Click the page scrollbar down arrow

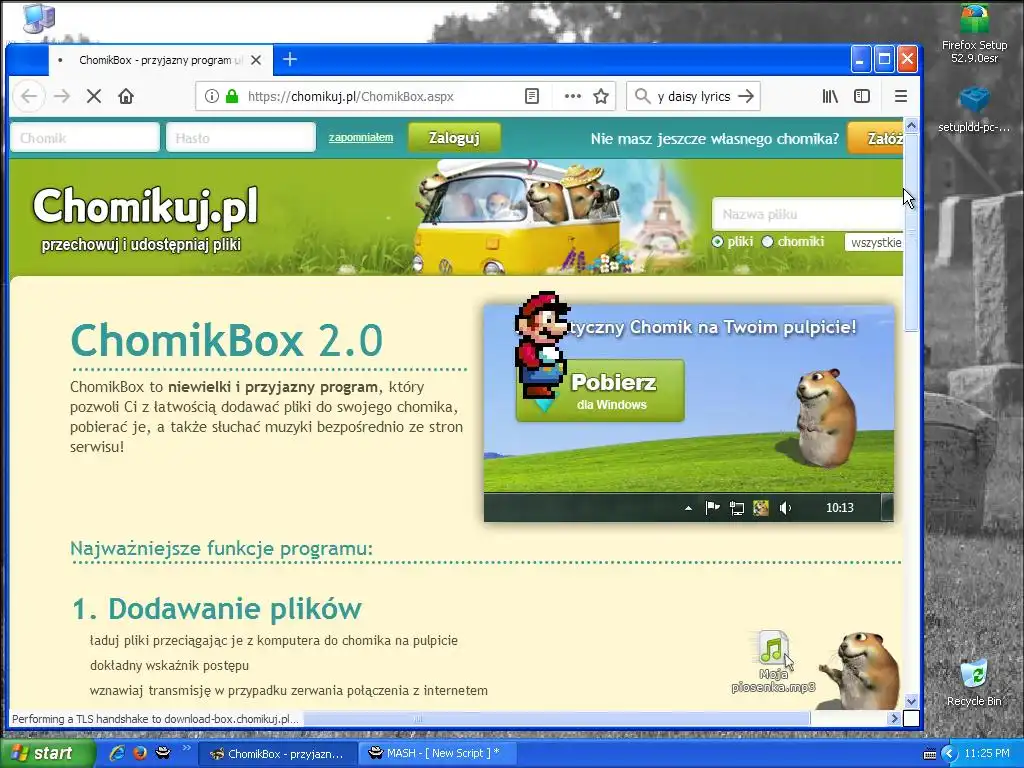coord(911,701)
